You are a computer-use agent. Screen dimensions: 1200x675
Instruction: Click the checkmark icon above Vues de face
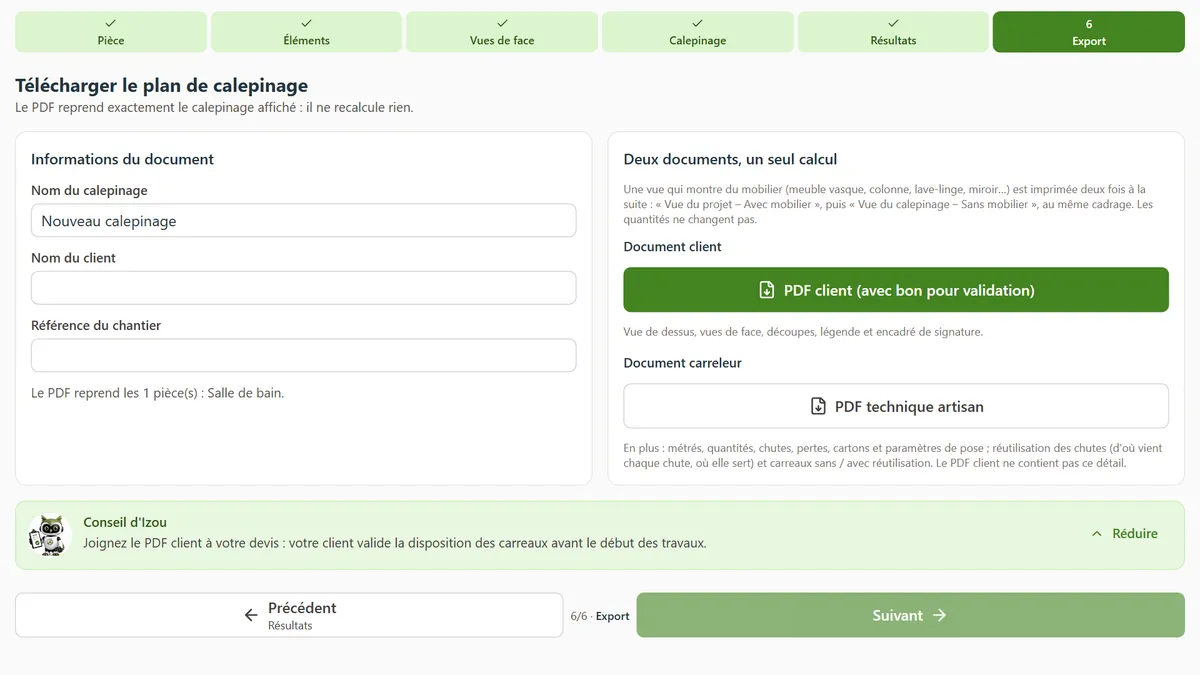(x=502, y=23)
